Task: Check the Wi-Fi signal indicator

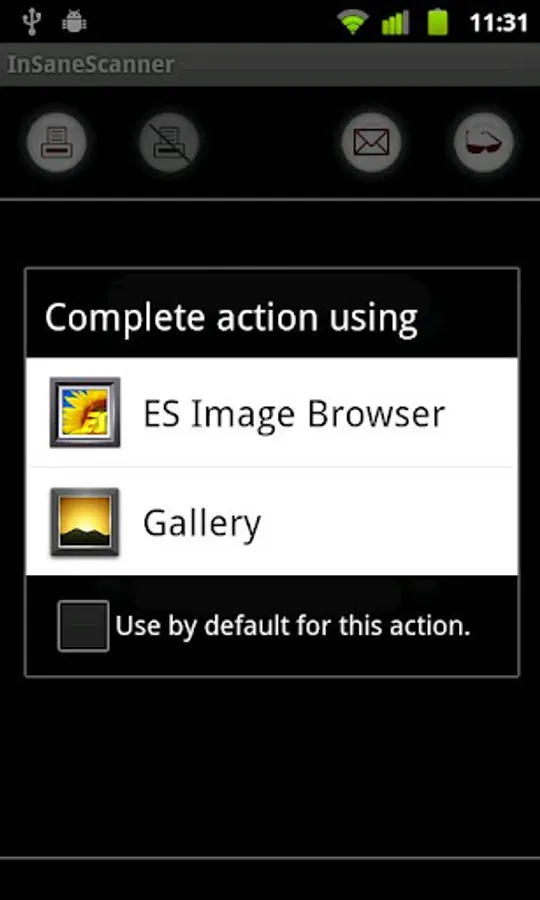Action: coord(353,22)
